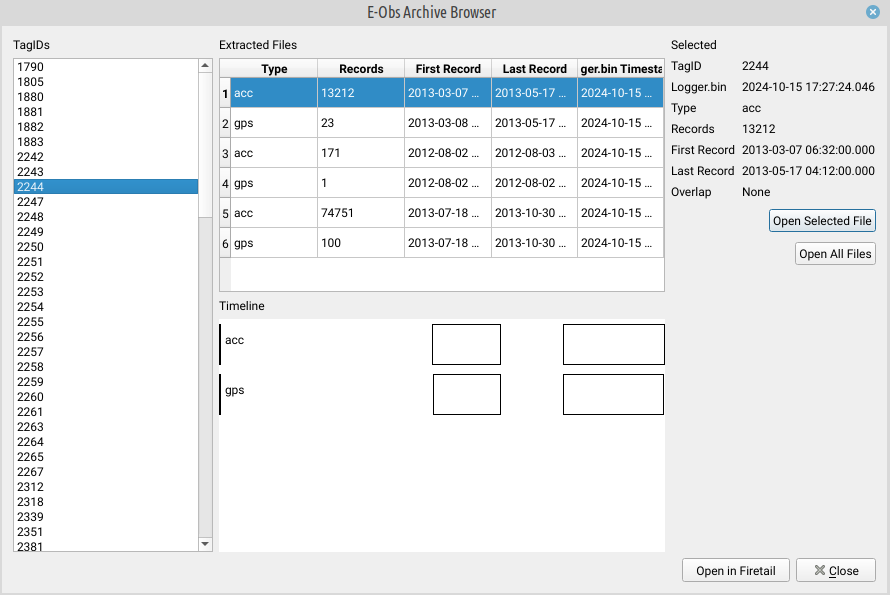This screenshot has height=595, width=890.
Task: Click the Close button
Action: tap(836, 571)
